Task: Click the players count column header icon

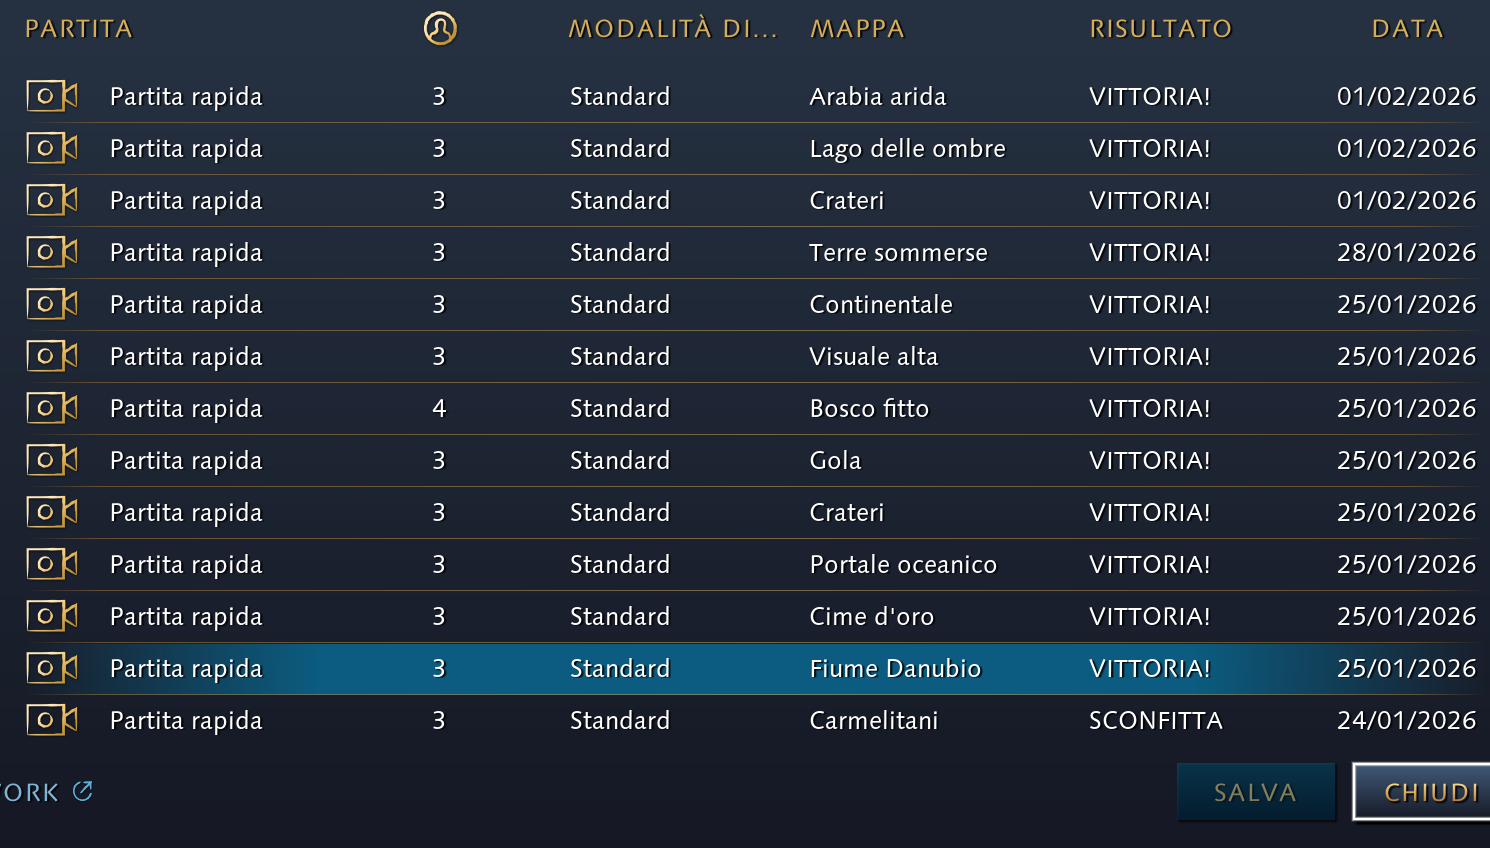Action: click(x=440, y=28)
